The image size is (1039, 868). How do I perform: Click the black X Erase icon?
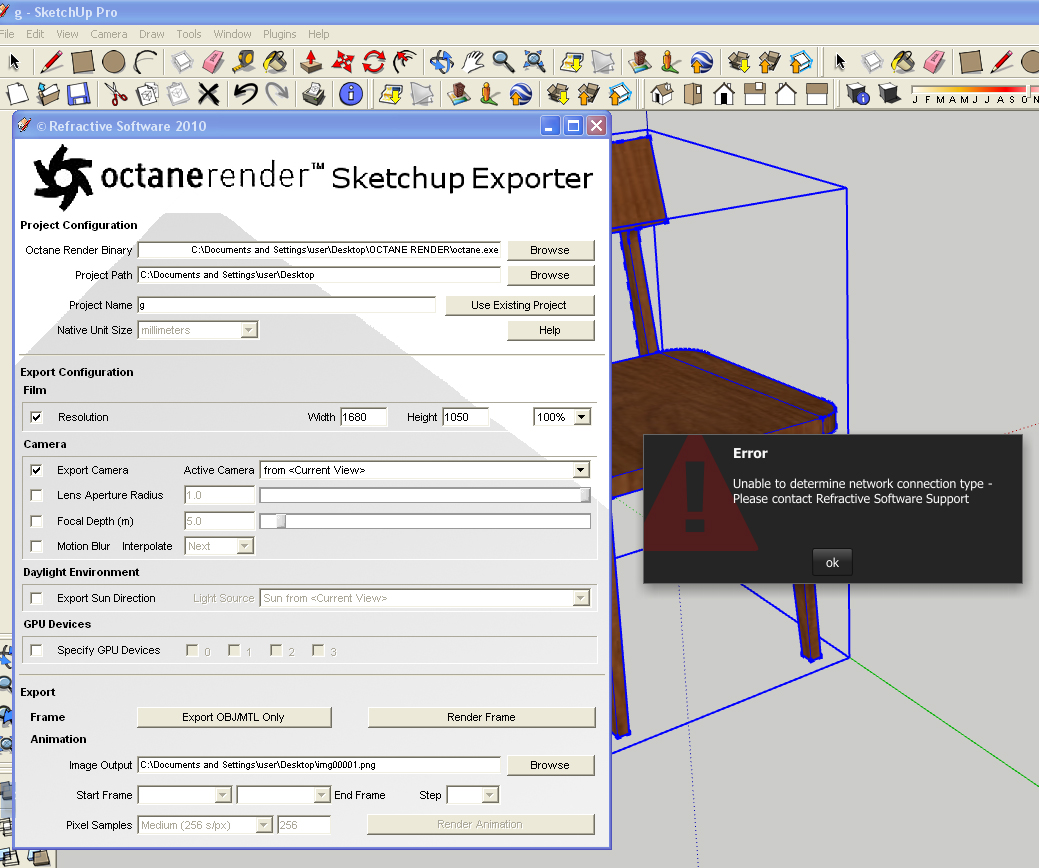pos(209,93)
